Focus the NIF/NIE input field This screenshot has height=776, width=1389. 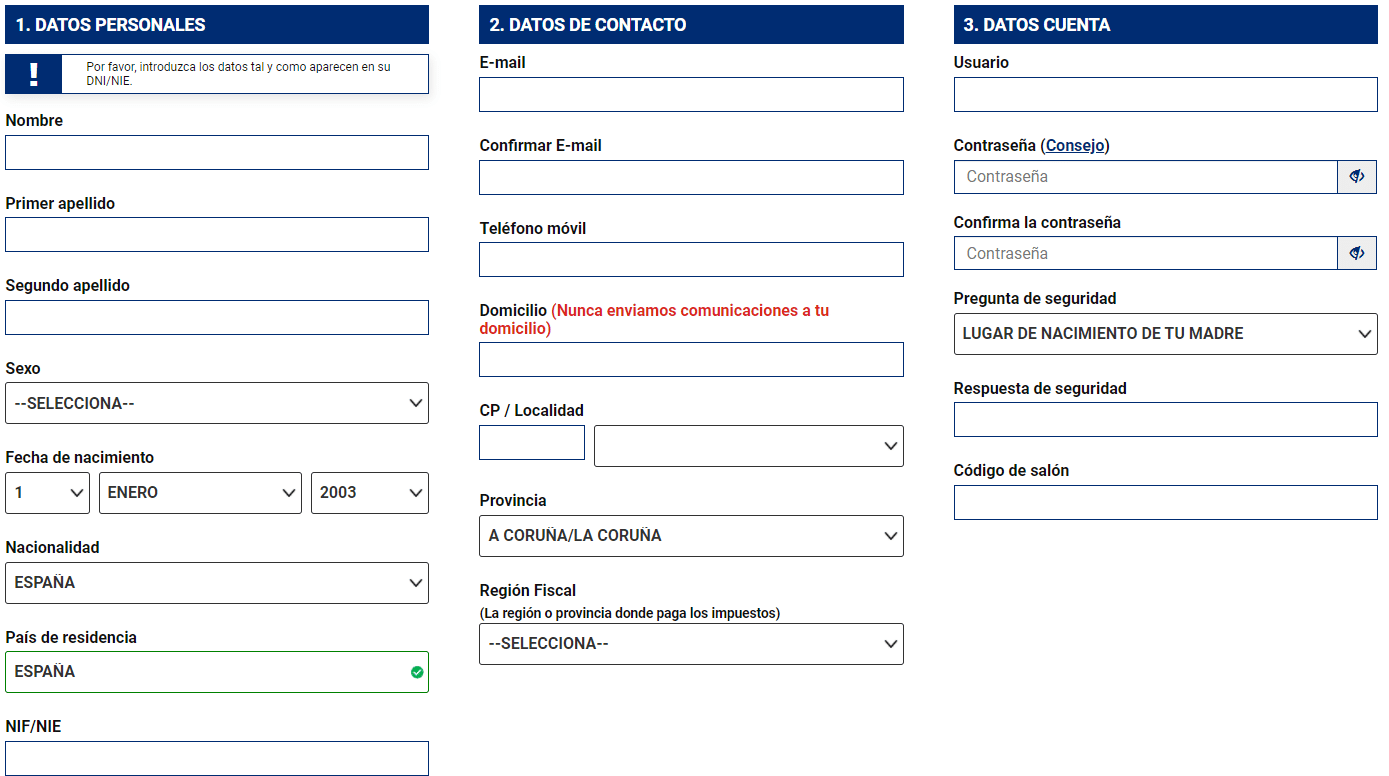tap(216, 758)
